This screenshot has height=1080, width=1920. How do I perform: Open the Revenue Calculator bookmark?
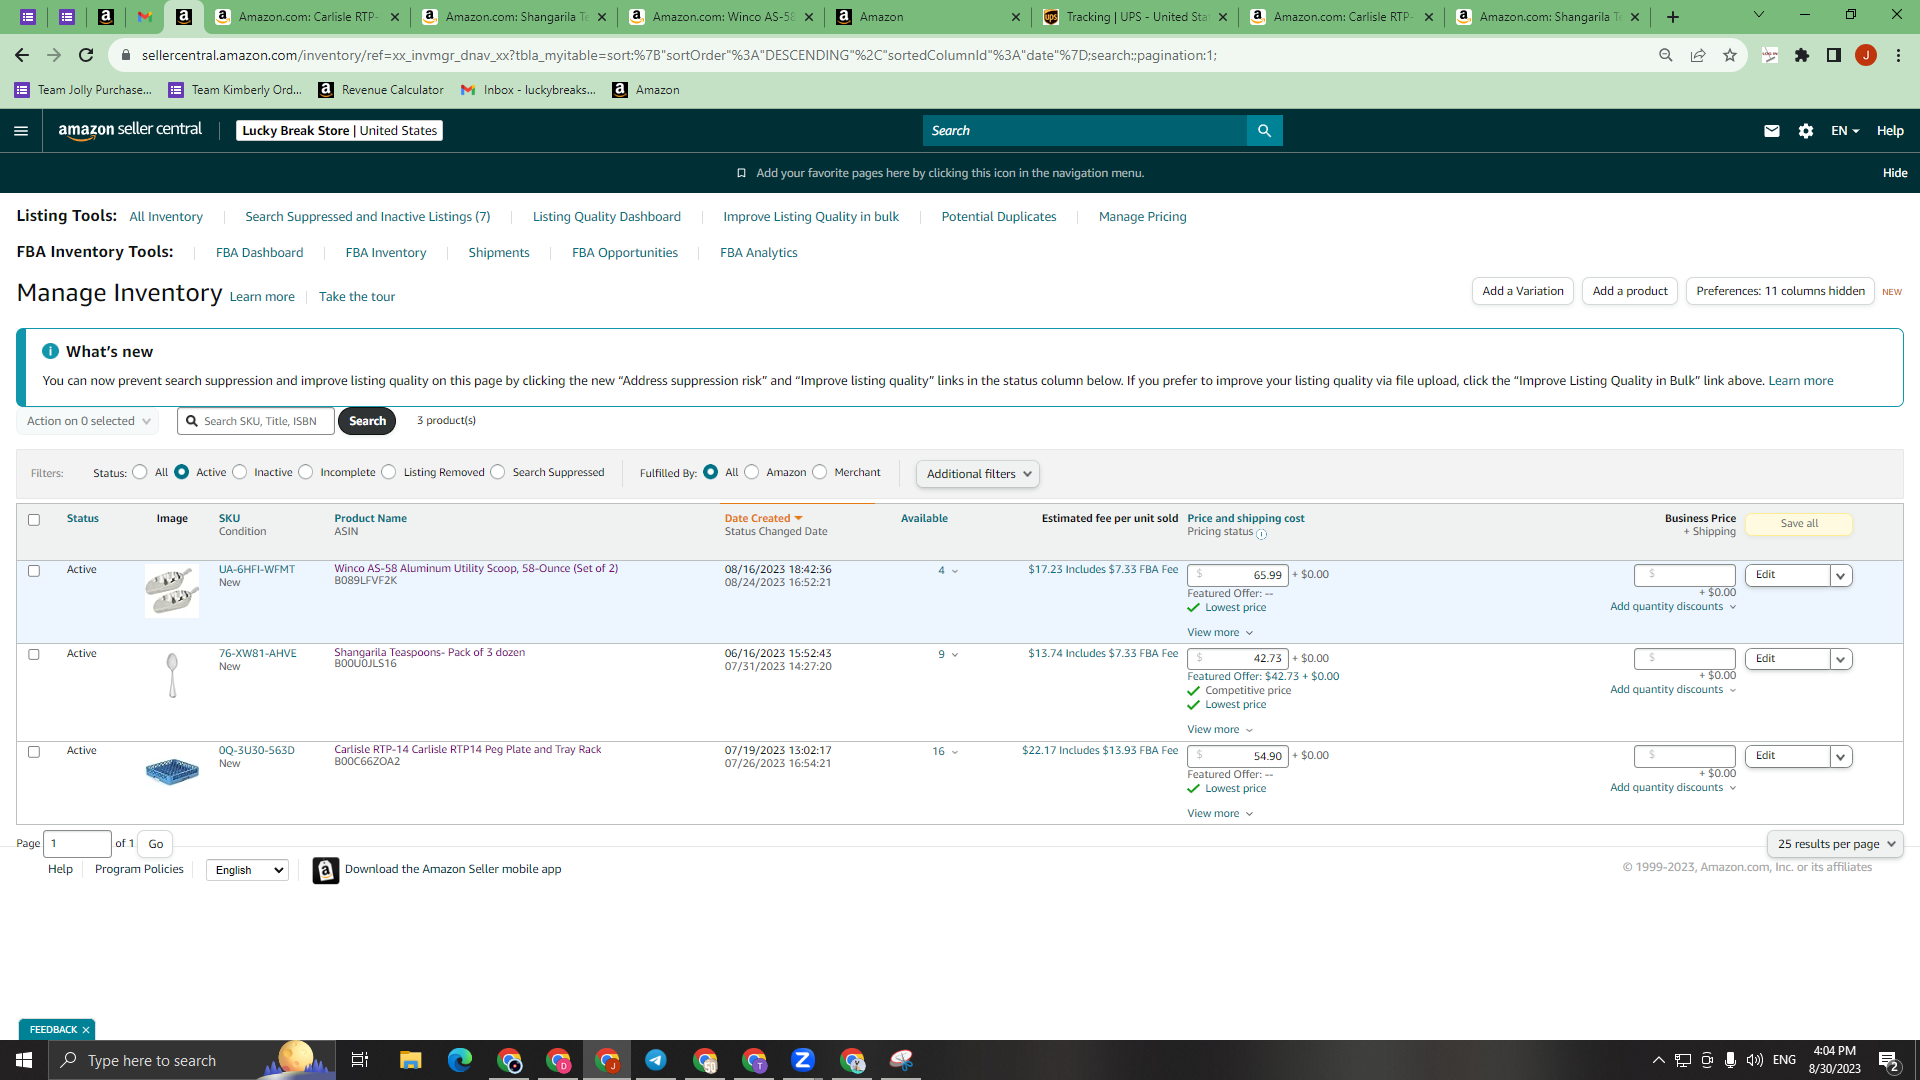[x=381, y=90]
